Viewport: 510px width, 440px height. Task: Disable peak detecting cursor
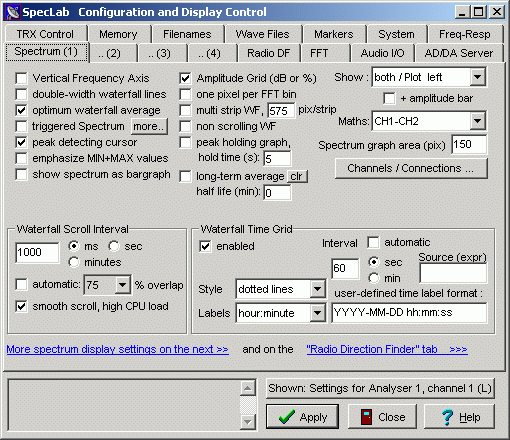(21, 142)
